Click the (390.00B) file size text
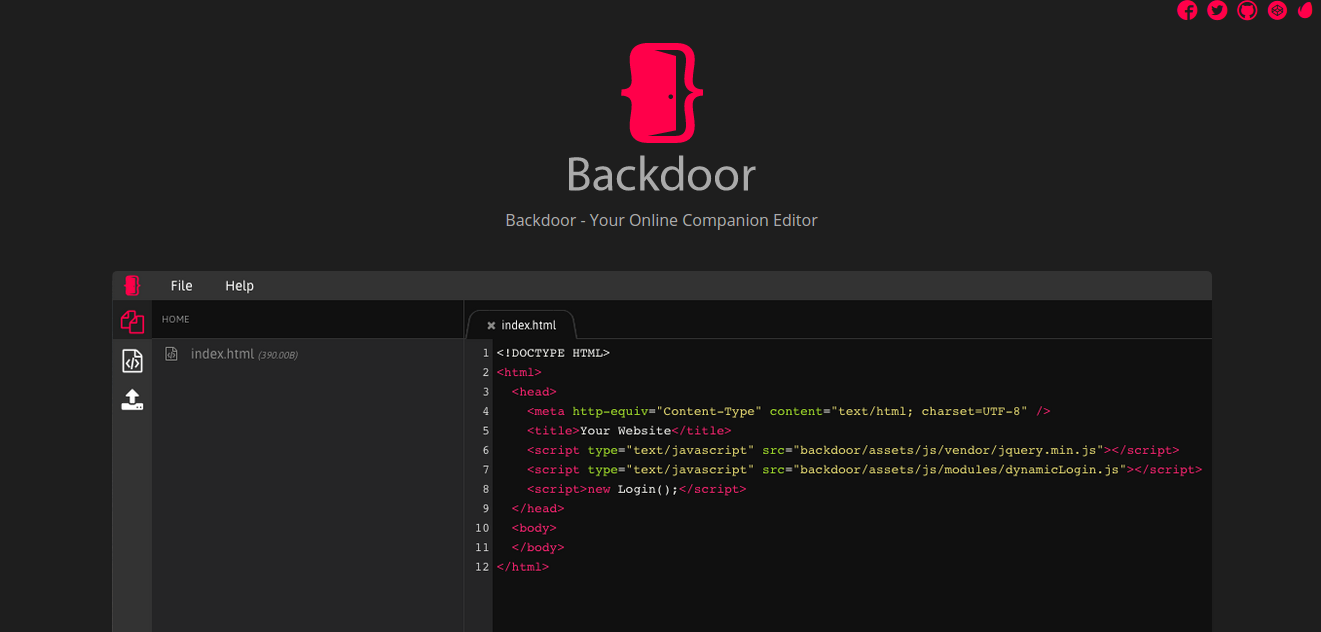Screen dimensions: 1321x632 278,355
